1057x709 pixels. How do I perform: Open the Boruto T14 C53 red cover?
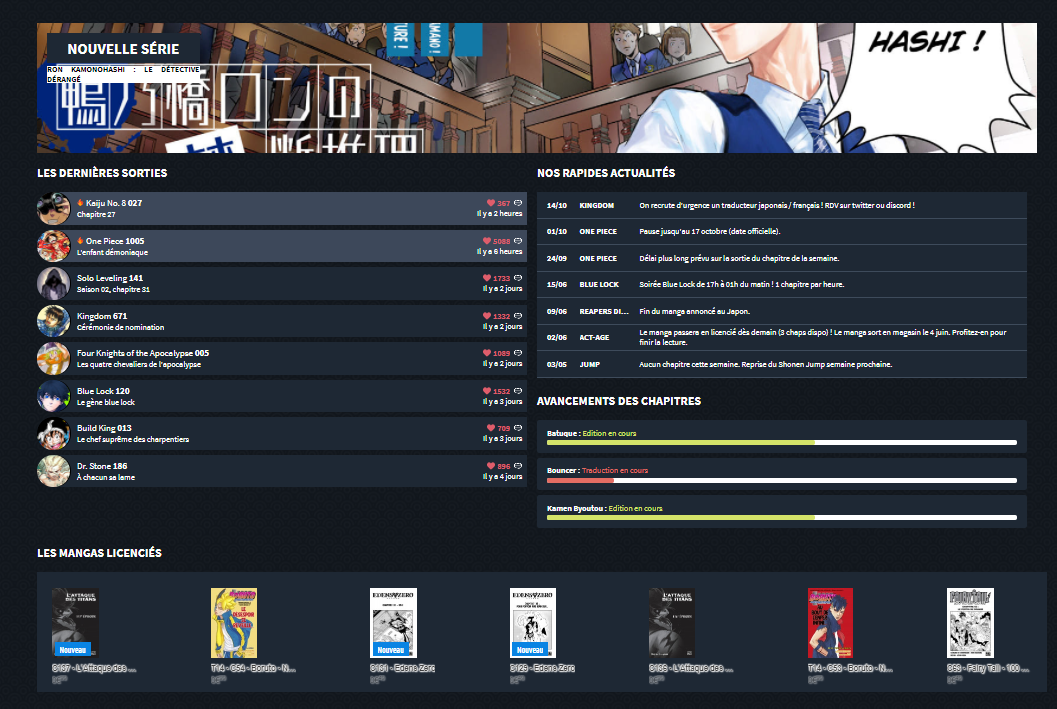(830, 623)
